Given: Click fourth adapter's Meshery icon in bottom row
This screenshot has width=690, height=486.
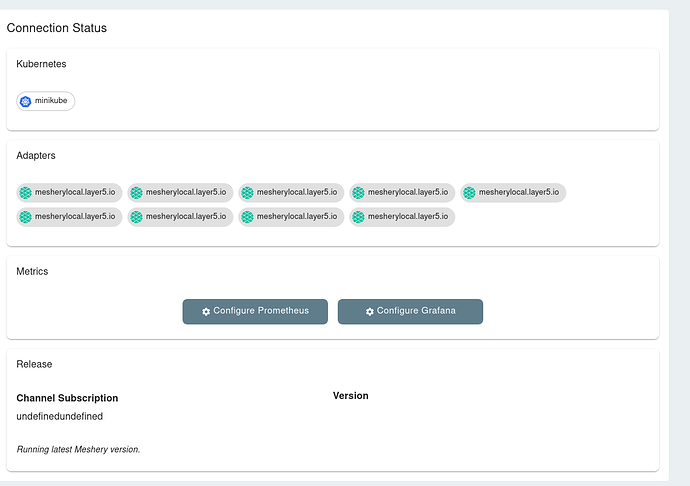Looking at the screenshot, I should pyautogui.click(x=358, y=217).
